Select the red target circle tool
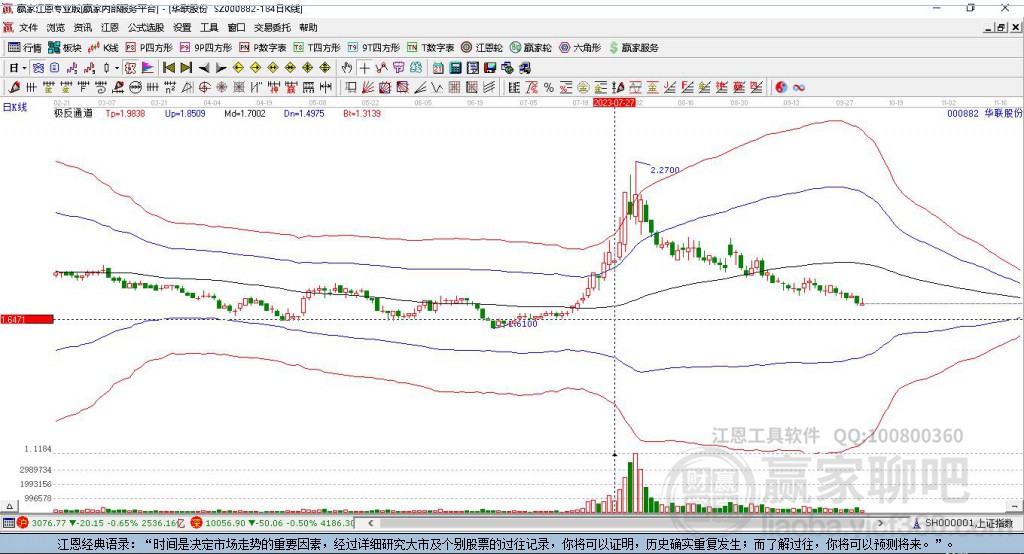1024x554 pixels. [204, 87]
